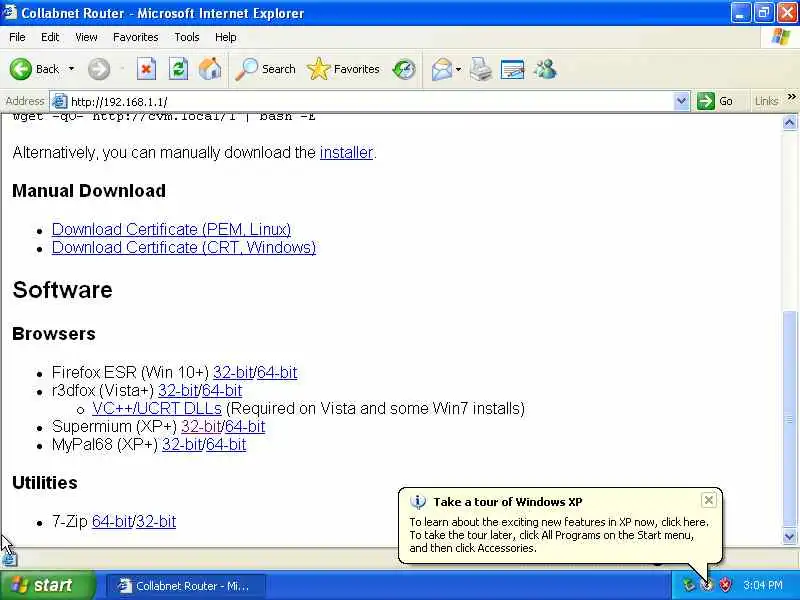800x600 pixels.
Task: Download 7-Zip 32-bit
Action: (156, 521)
